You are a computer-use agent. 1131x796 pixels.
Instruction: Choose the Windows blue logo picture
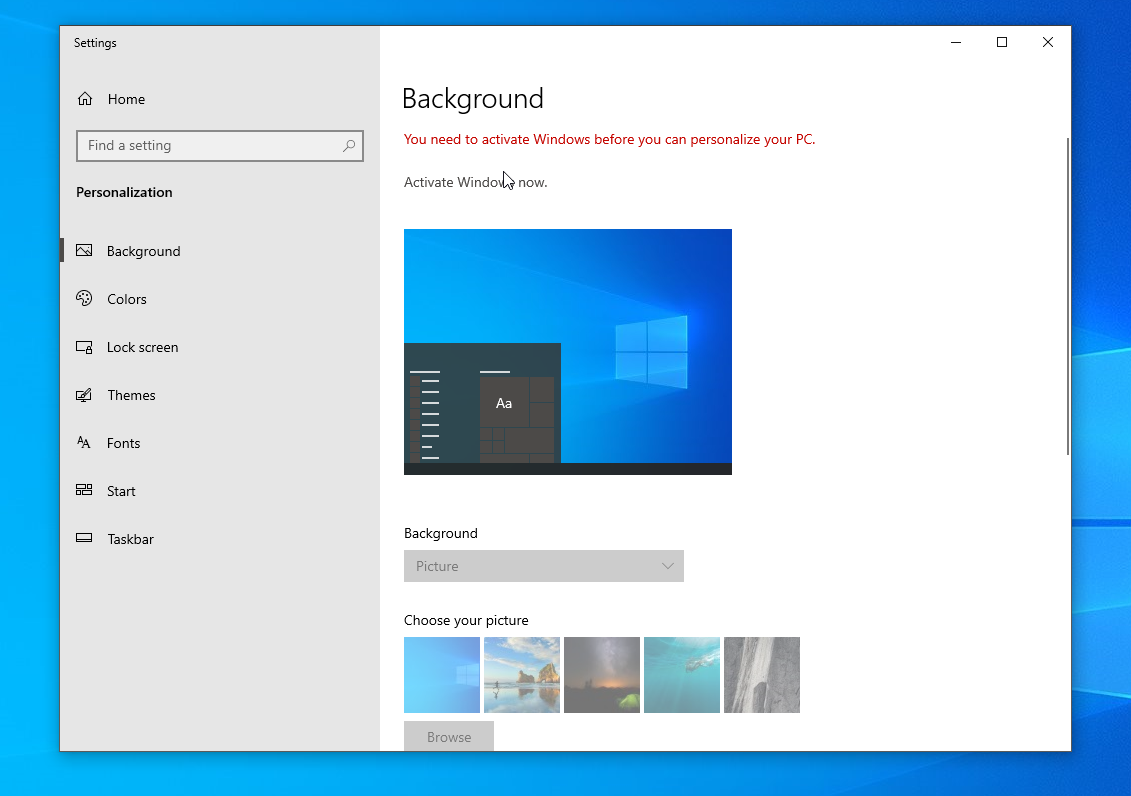pyautogui.click(x=441, y=675)
